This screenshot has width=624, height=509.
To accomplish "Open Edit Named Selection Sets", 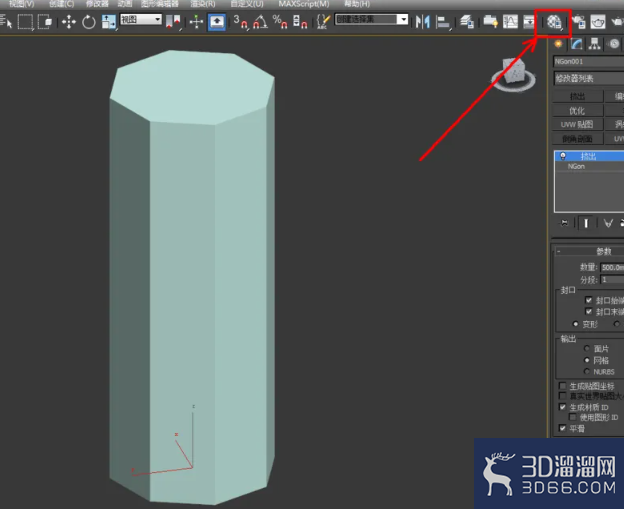I will click(x=323, y=21).
